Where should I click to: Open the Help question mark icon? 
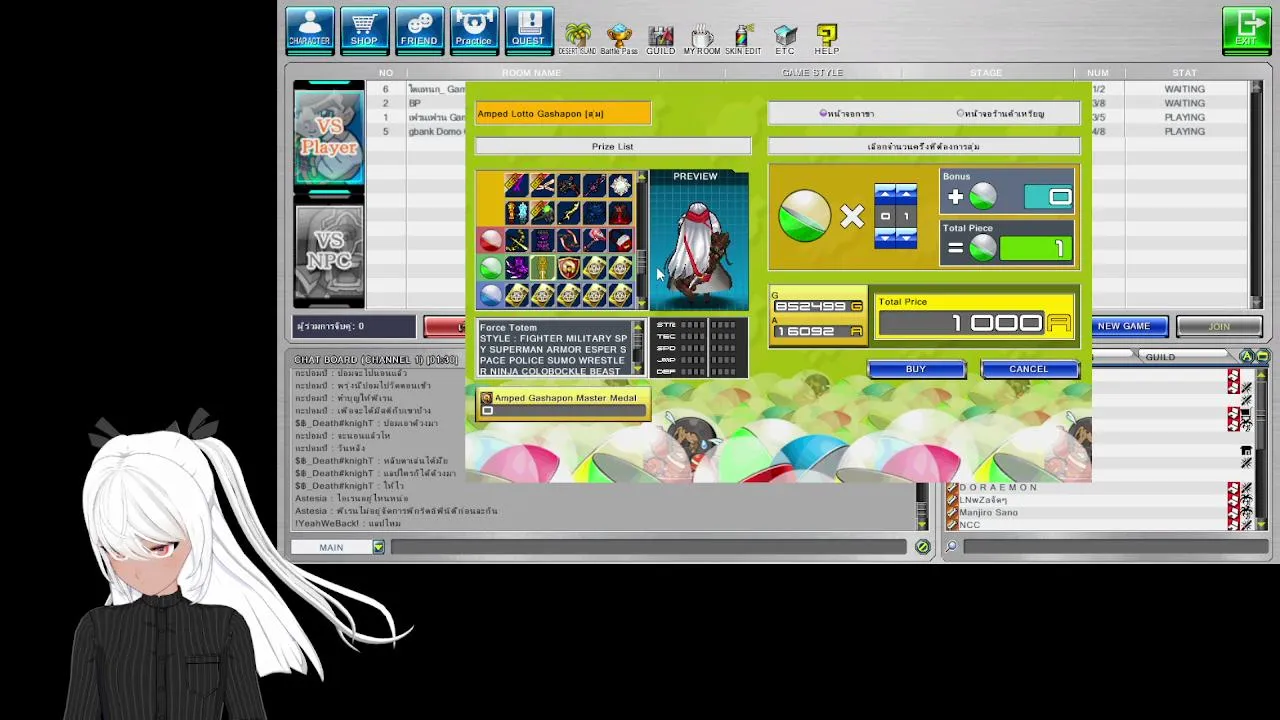coord(826,38)
